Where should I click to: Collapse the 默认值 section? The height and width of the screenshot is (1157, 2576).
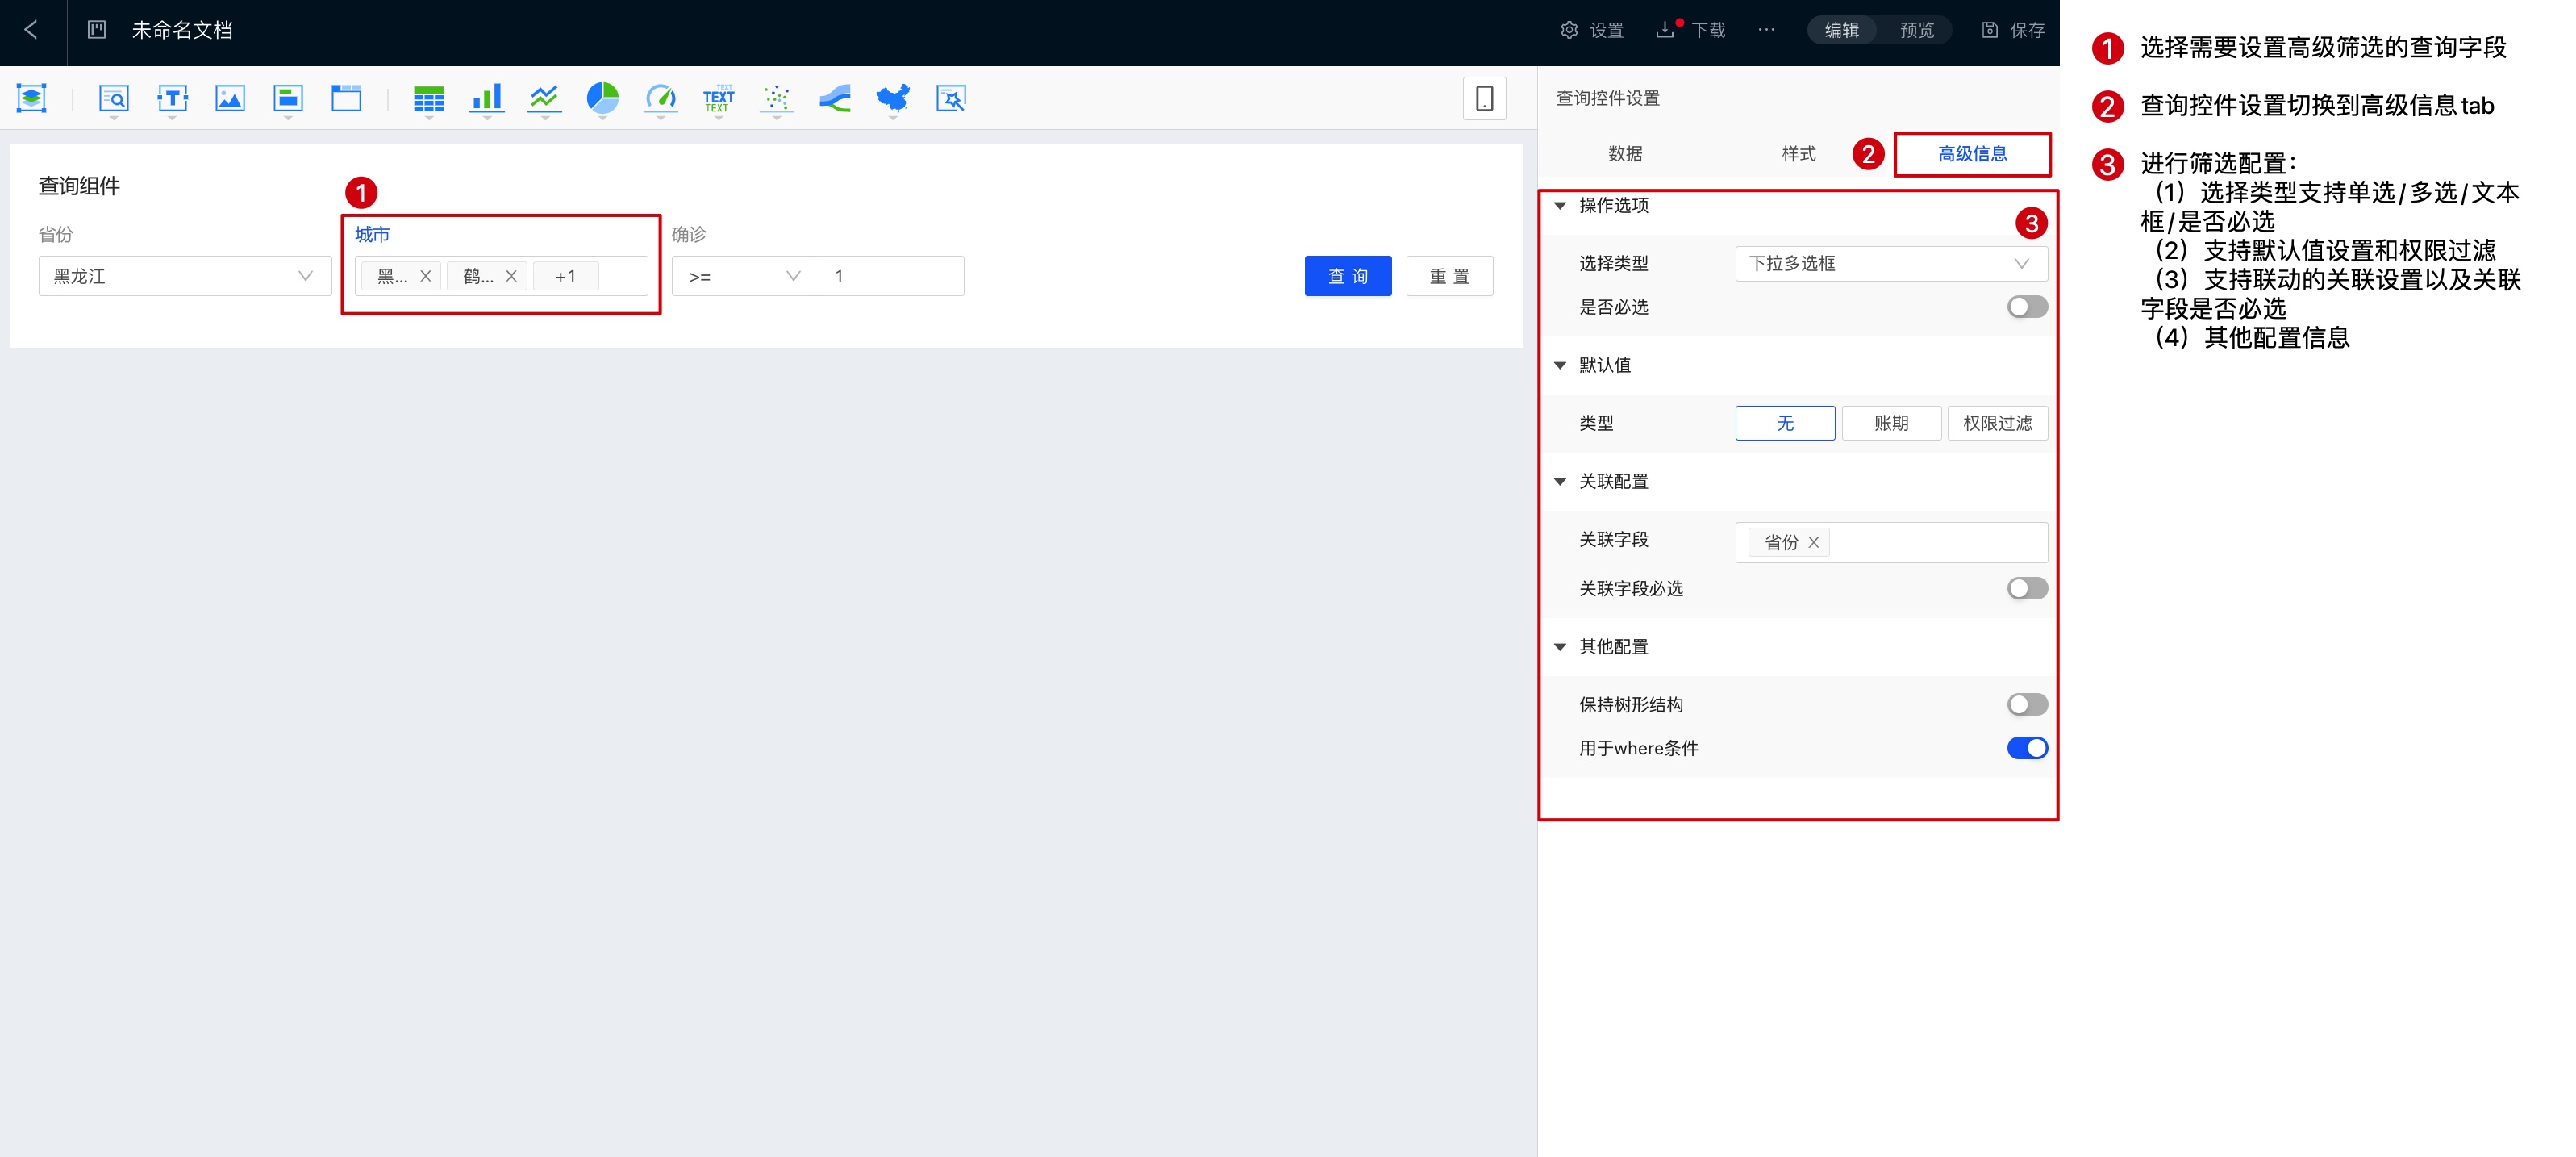[x=1560, y=365]
